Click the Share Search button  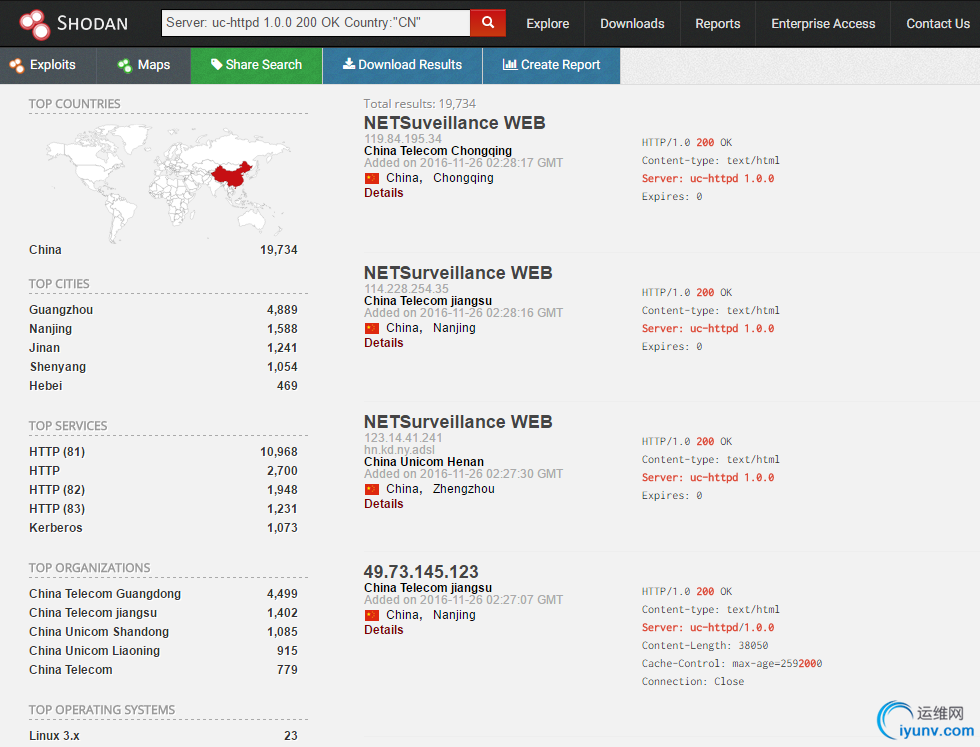[x=256, y=65]
